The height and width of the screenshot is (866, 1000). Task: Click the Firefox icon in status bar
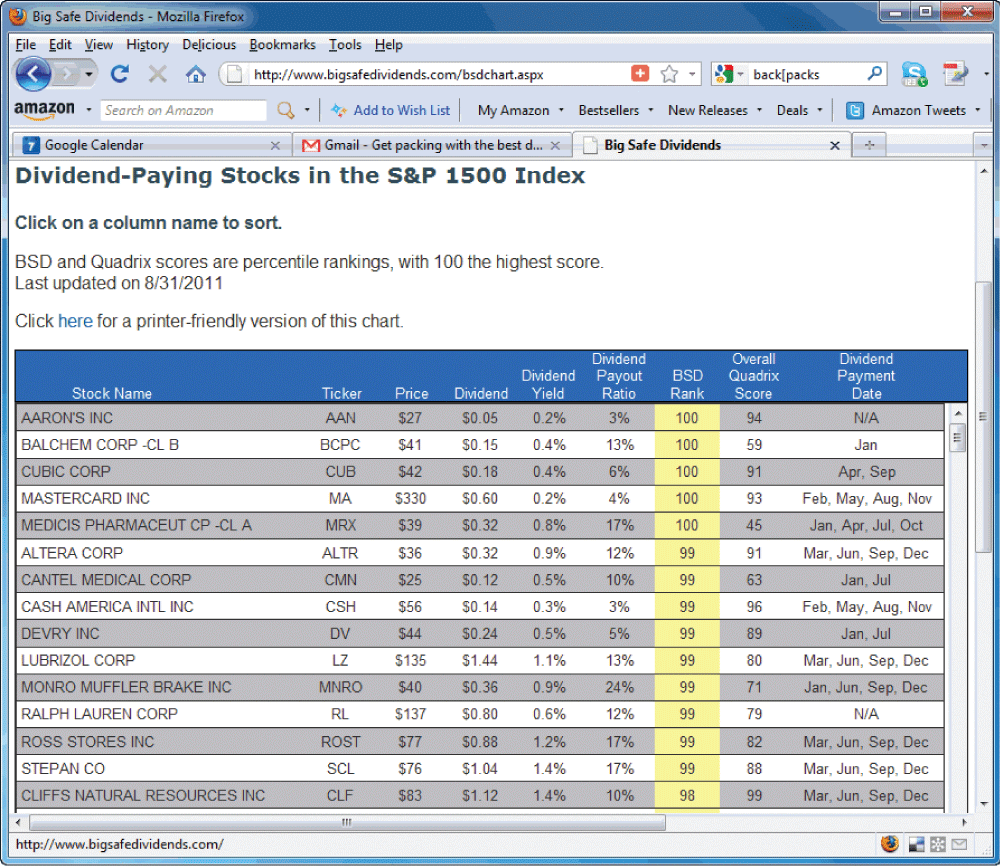tap(890, 844)
